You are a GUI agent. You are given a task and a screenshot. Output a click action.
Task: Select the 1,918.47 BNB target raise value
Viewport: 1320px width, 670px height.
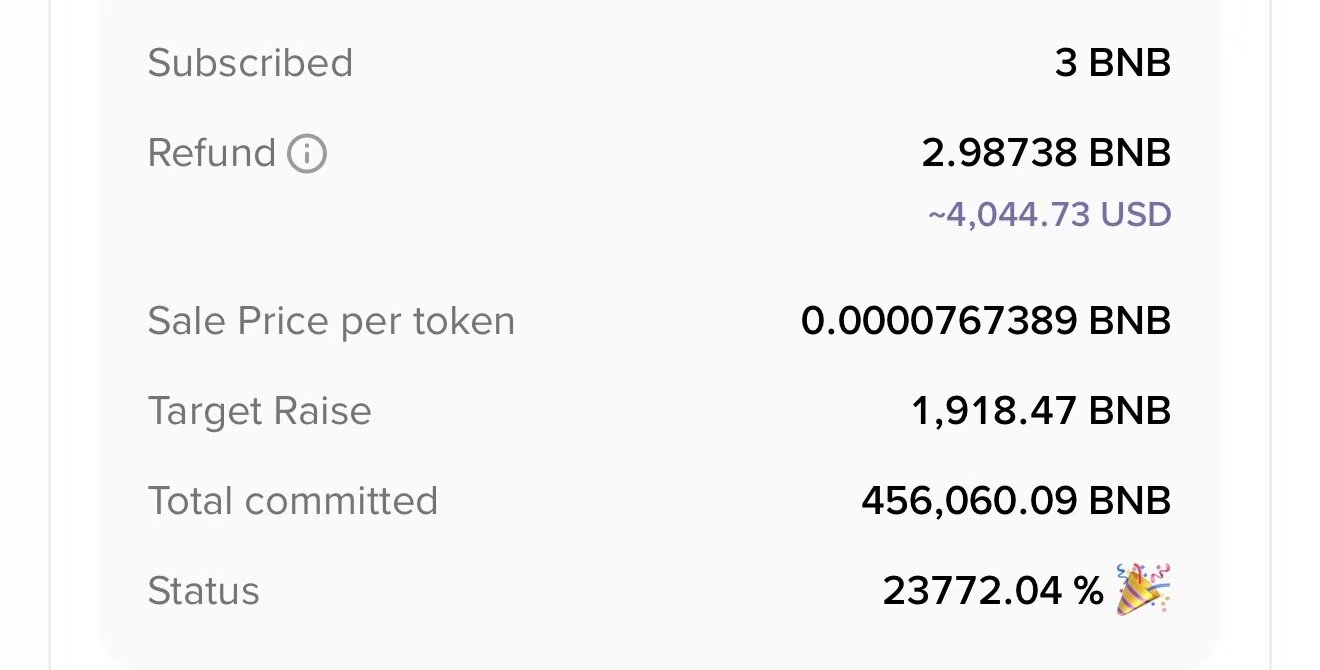(x=1040, y=411)
